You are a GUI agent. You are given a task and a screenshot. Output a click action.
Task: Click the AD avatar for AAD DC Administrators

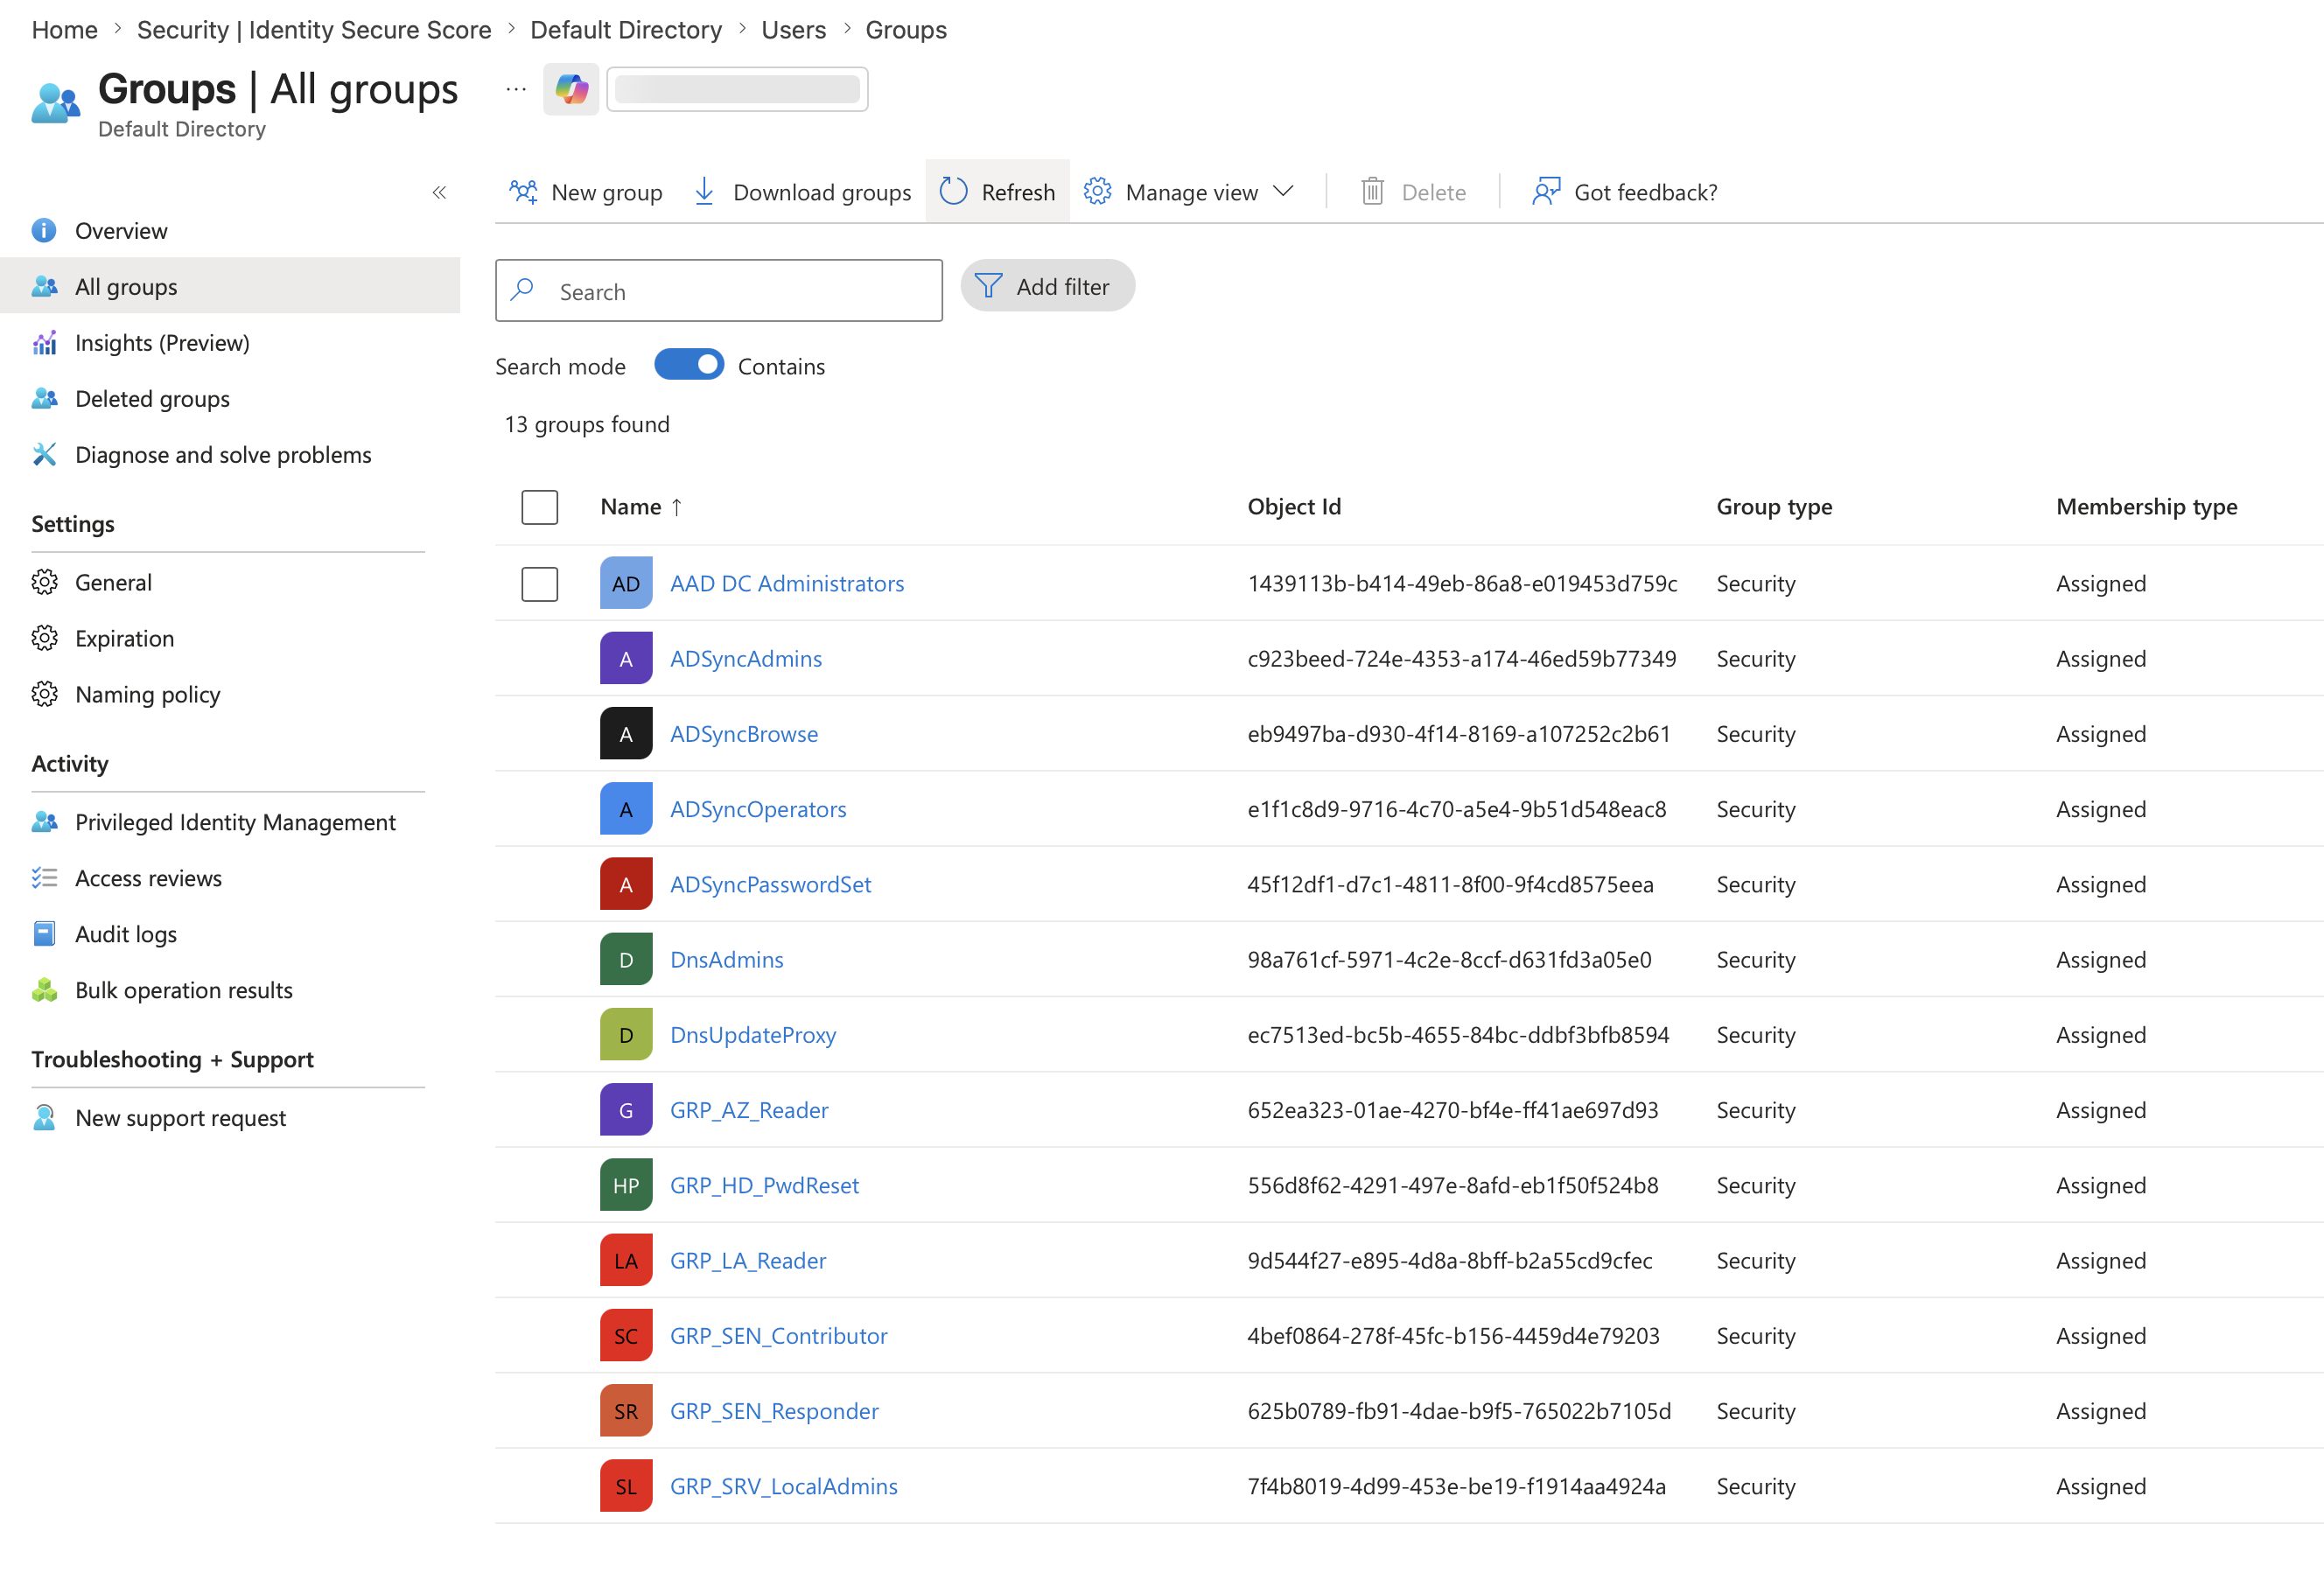626,584
